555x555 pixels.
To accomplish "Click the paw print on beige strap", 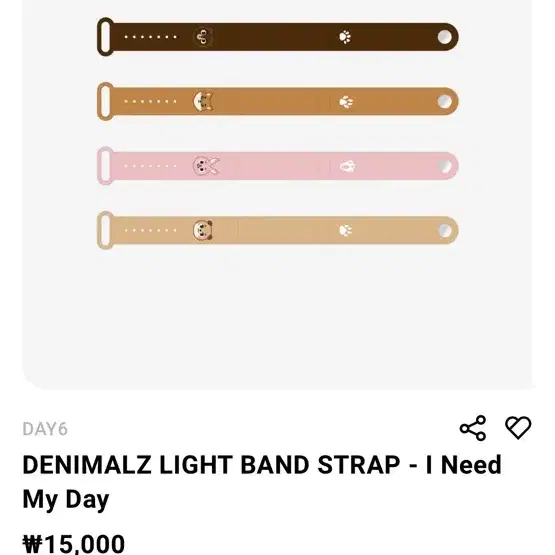I will coord(346,230).
